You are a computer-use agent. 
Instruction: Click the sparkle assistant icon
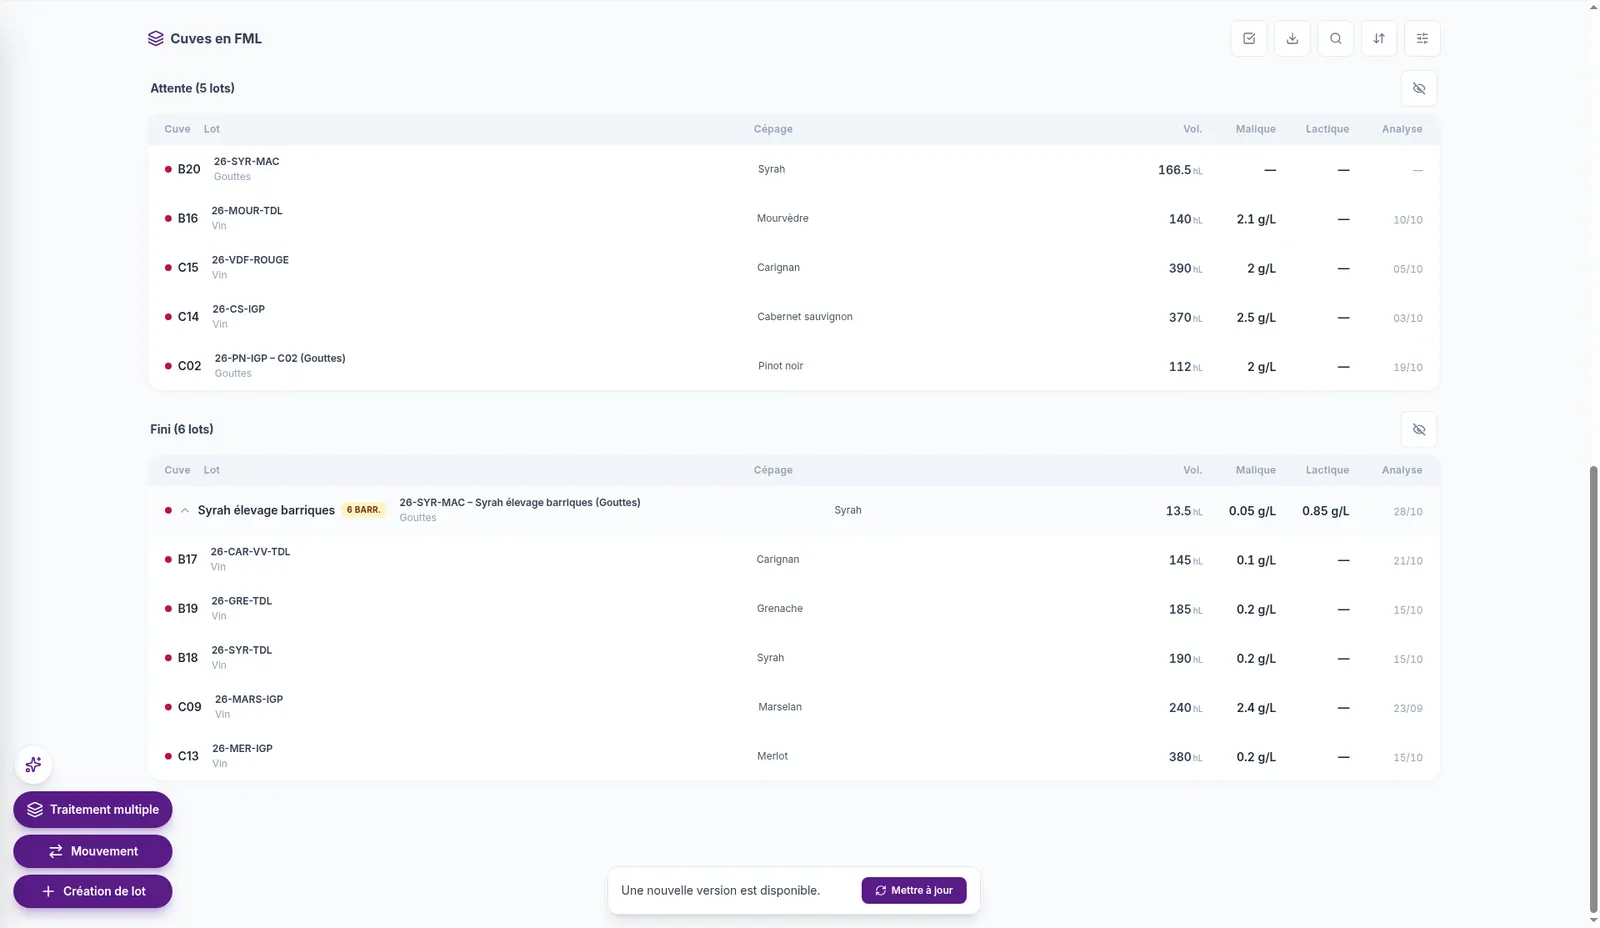33,765
